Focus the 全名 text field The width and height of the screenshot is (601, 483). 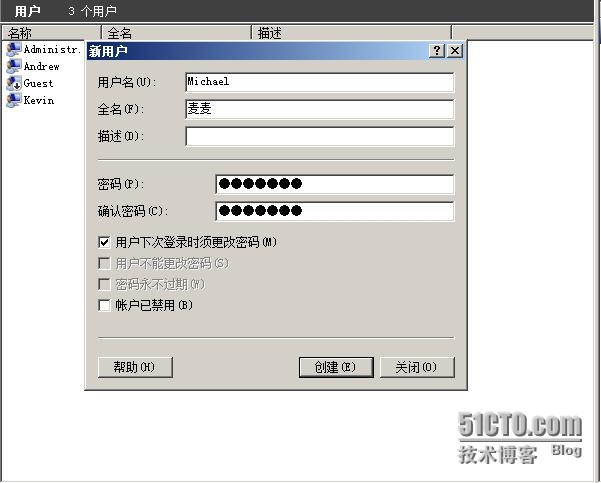coord(320,109)
